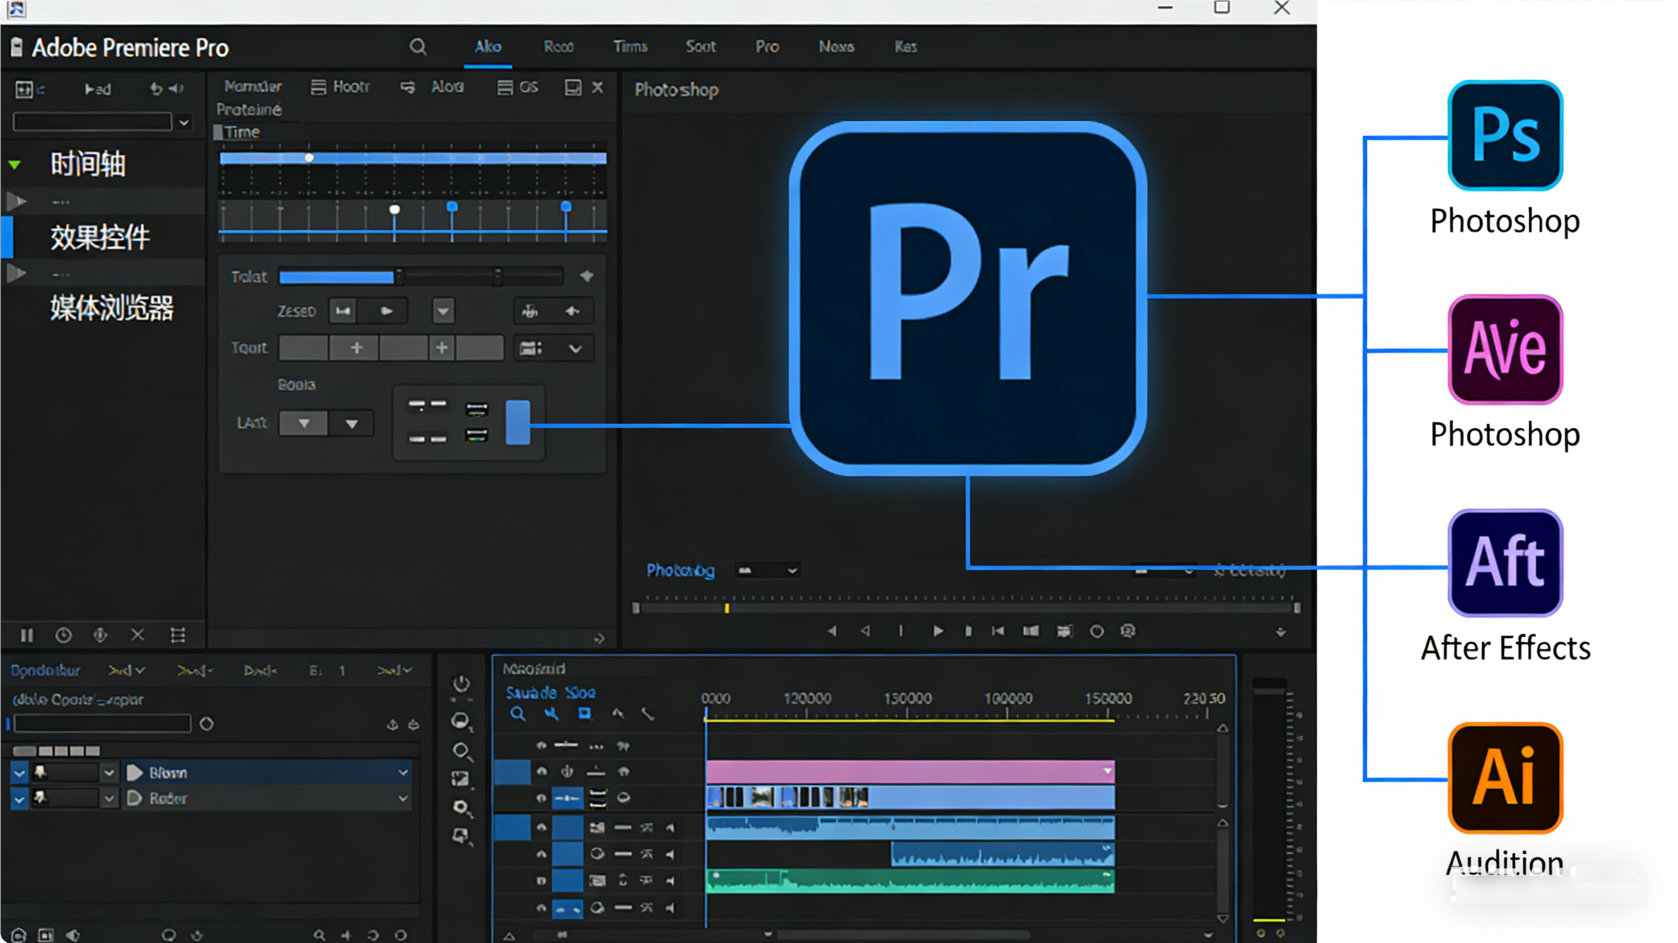Open the dropdown at the Blonn row end
The image size is (1678, 943).
pyautogui.click(x=403, y=772)
